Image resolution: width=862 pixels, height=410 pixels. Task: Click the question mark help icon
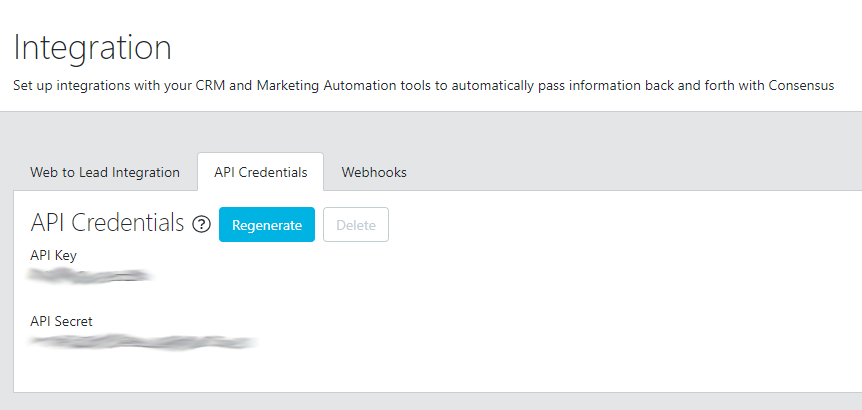[x=202, y=224]
